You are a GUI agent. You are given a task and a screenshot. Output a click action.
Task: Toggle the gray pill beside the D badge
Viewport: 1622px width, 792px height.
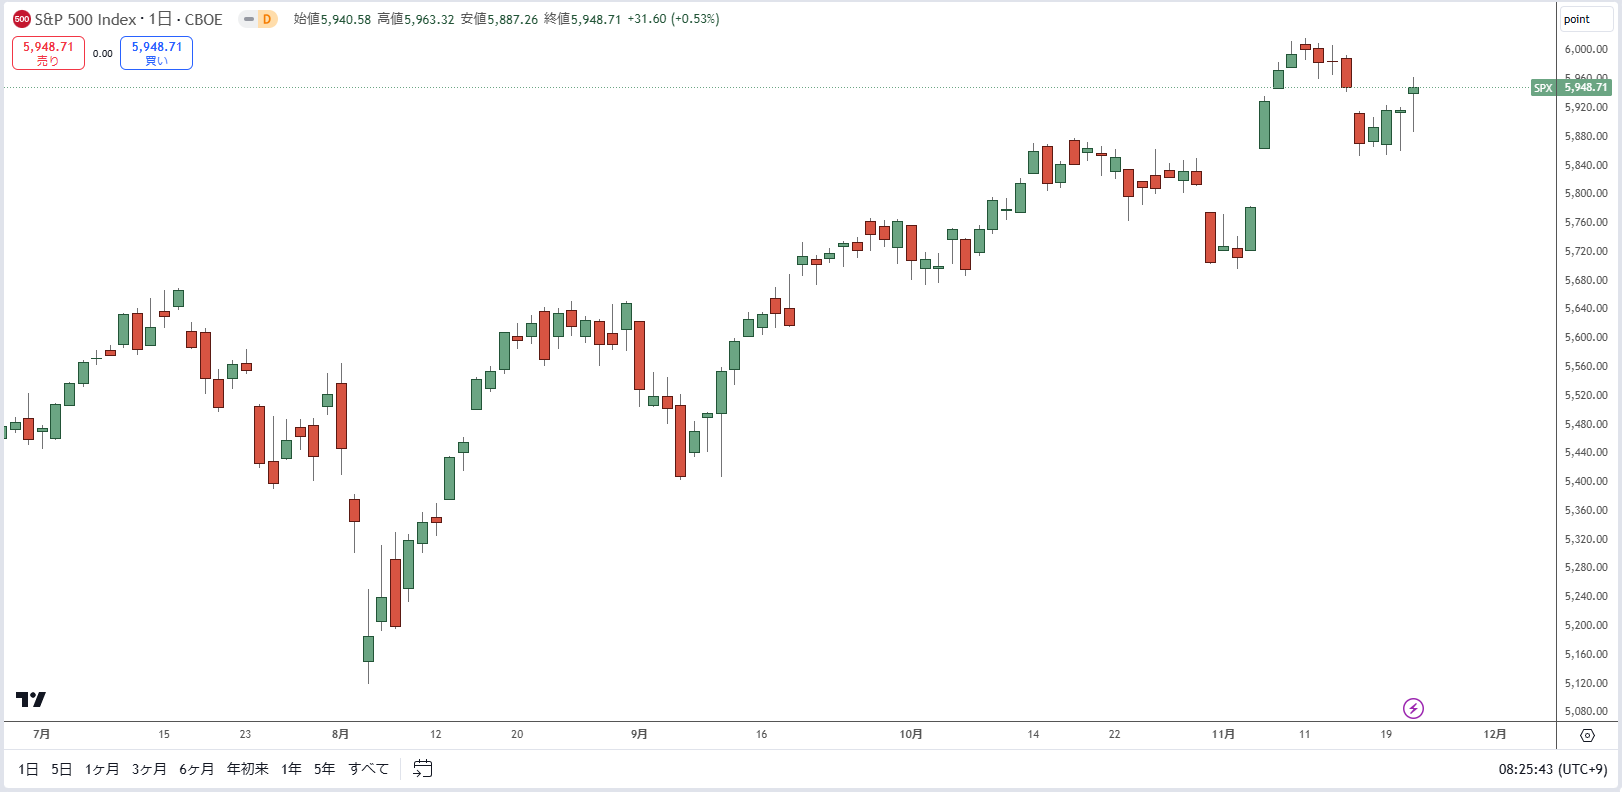(248, 19)
